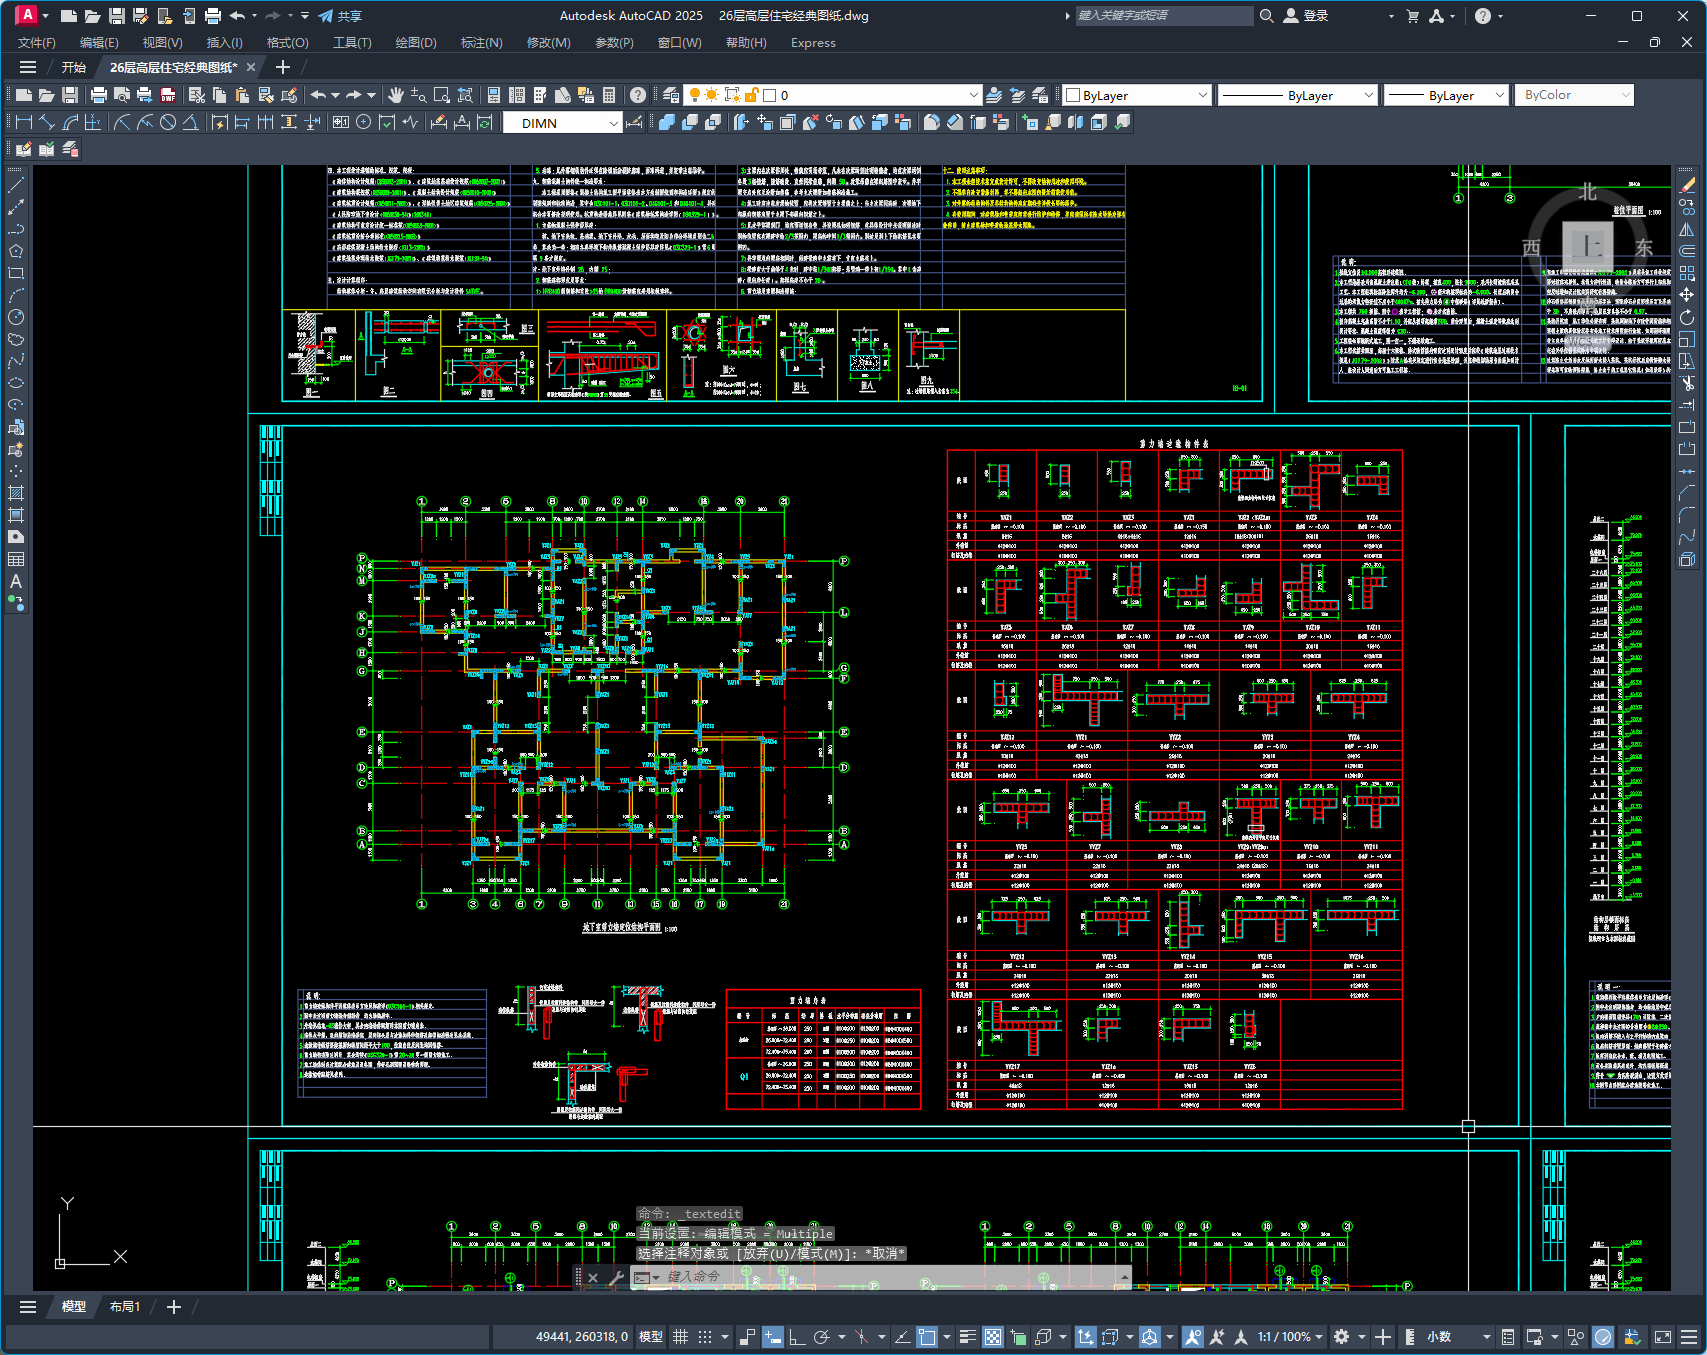The image size is (1707, 1355).
Task: Toggle Ortho mode in status bar
Action: 796,1337
